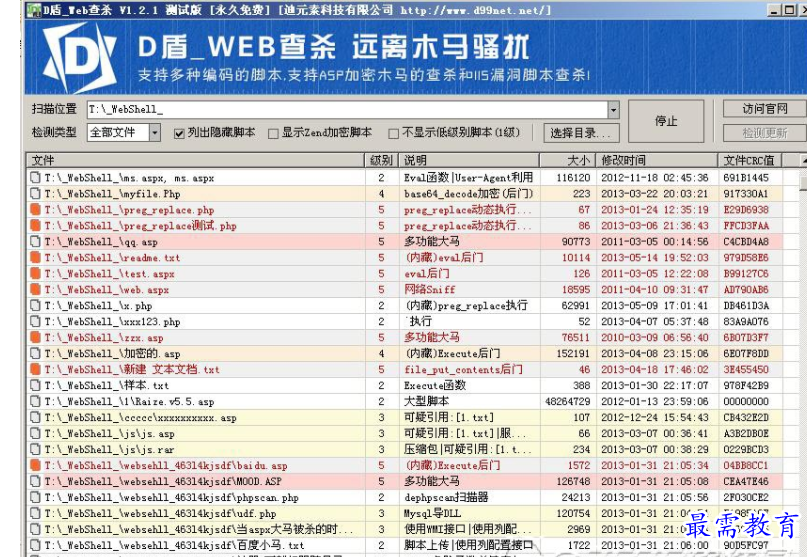Open the 扫描位置 path dropdown arrow
The width and height of the screenshot is (807, 557).
[x=613, y=110]
